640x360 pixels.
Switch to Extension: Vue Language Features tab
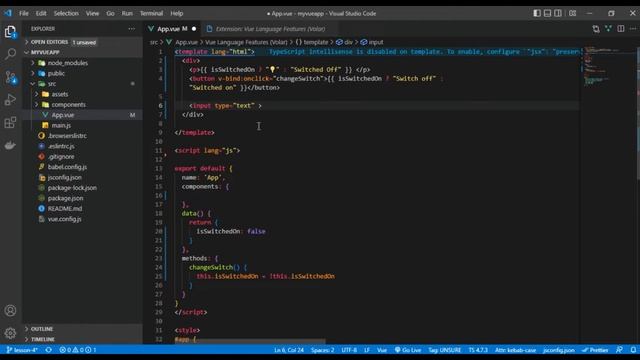coord(270,29)
